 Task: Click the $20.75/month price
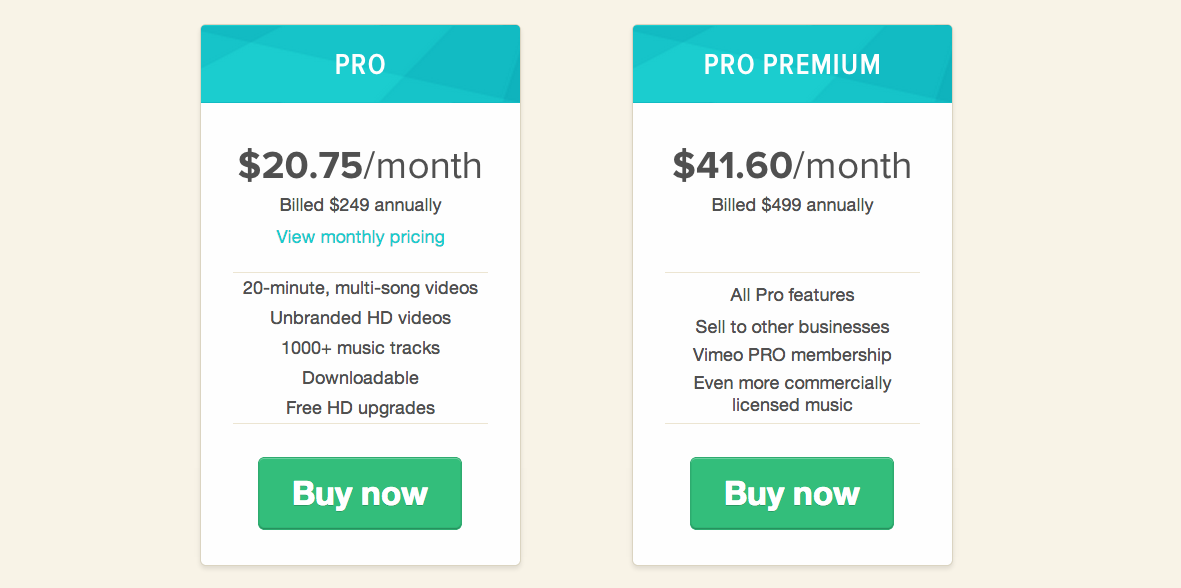coord(360,165)
